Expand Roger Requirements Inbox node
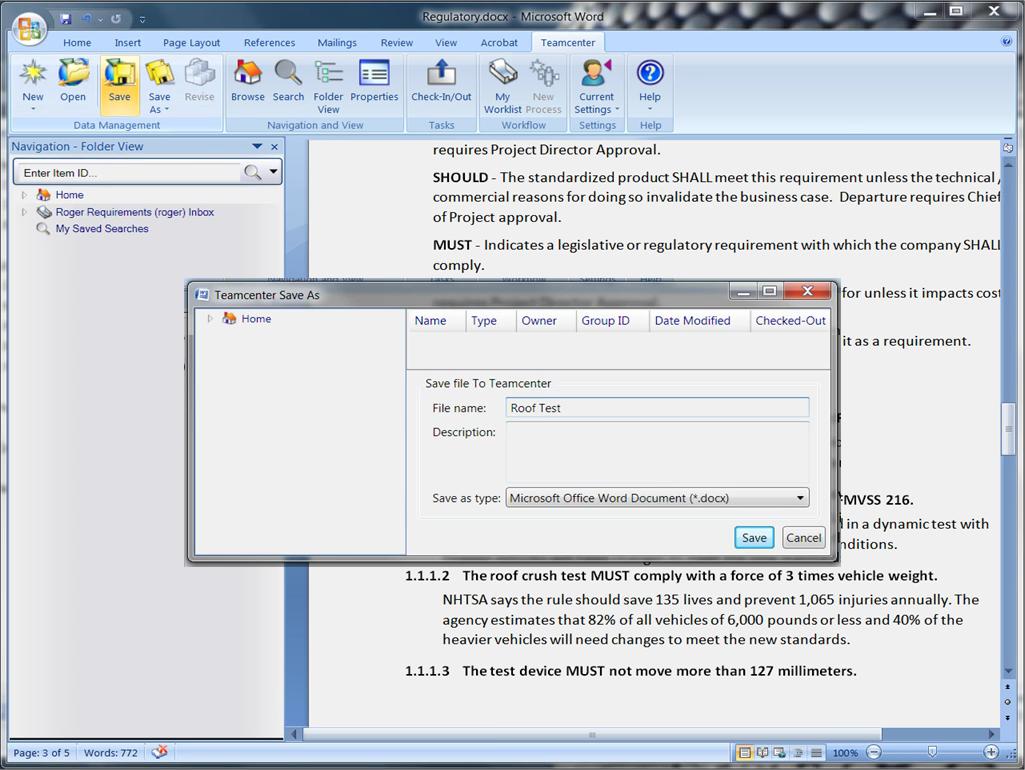Image resolution: width=1025 pixels, height=770 pixels. pos(24,212)
